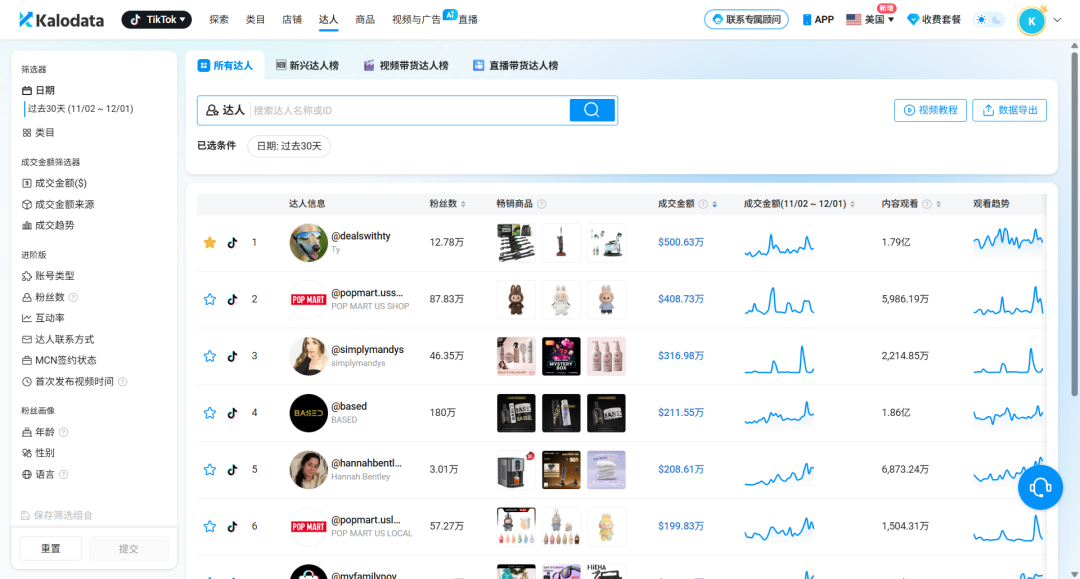Expand the account menu beside the K avatar

[1055, 19]
